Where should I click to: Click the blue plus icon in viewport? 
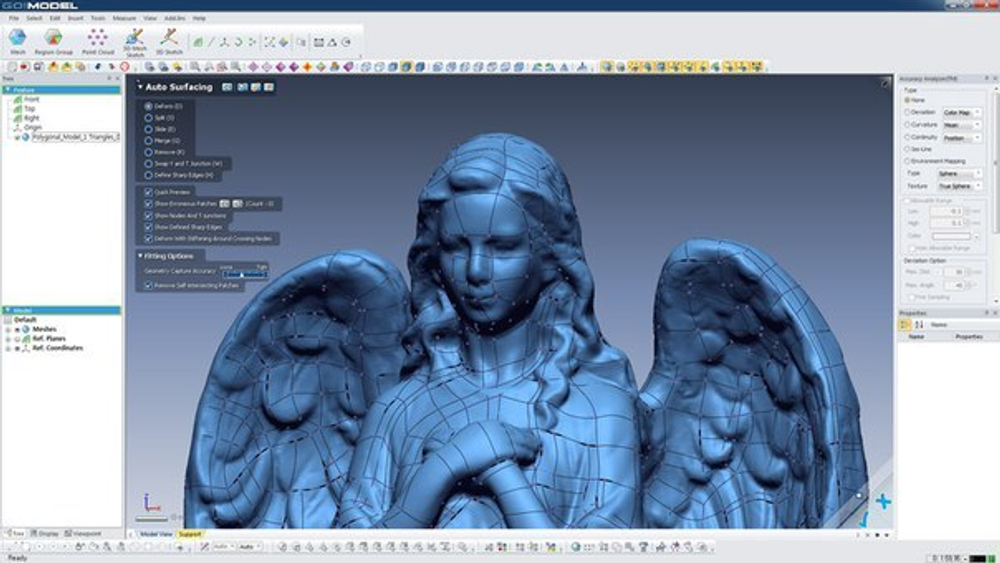(883, 502)
